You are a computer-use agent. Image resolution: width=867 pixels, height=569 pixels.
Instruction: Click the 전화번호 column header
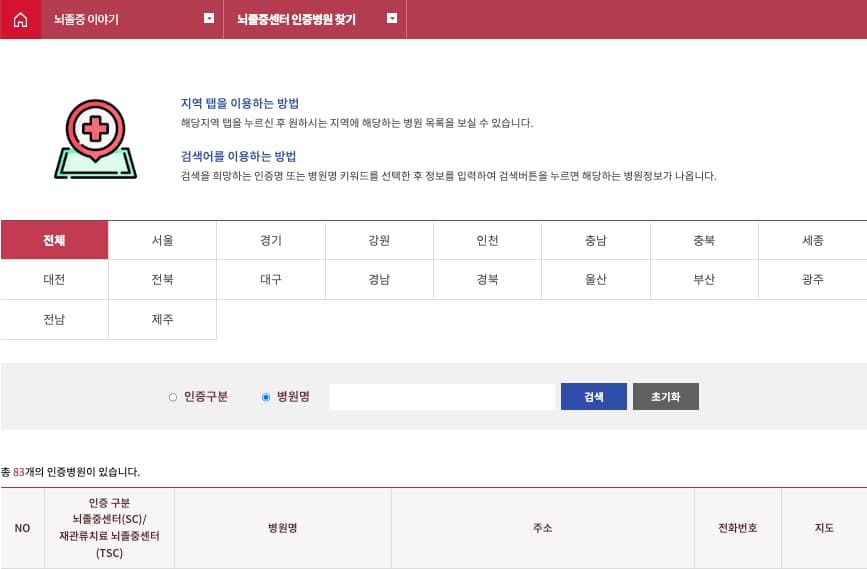(738, 528)
